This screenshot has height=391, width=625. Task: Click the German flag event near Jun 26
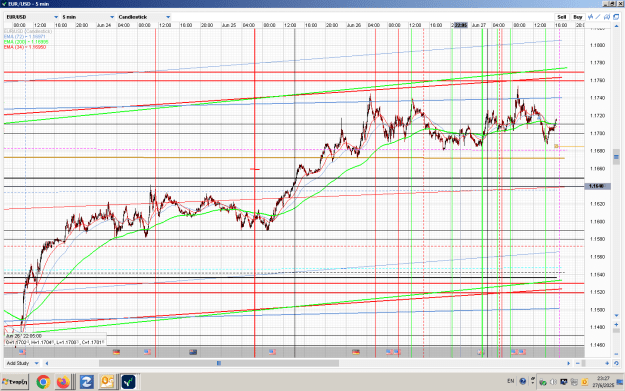(356, 352)
